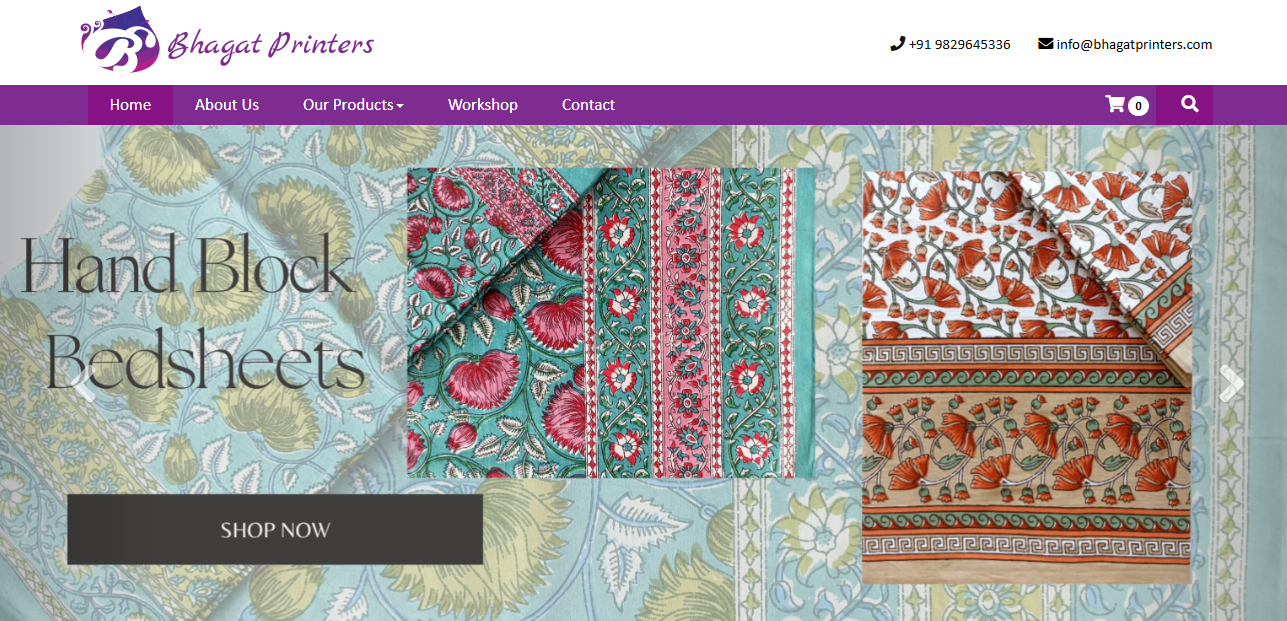Click the info@bhagatprinters.com email link
The image size is (1287, 621).
click(x=1134, y=44)
